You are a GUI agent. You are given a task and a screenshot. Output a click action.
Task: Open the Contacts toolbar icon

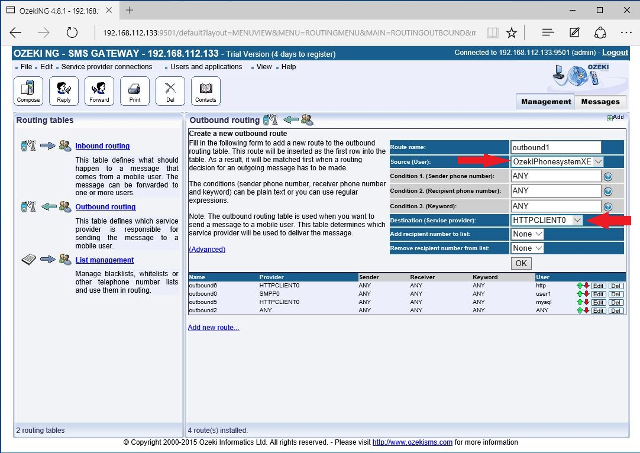point(206,91)
